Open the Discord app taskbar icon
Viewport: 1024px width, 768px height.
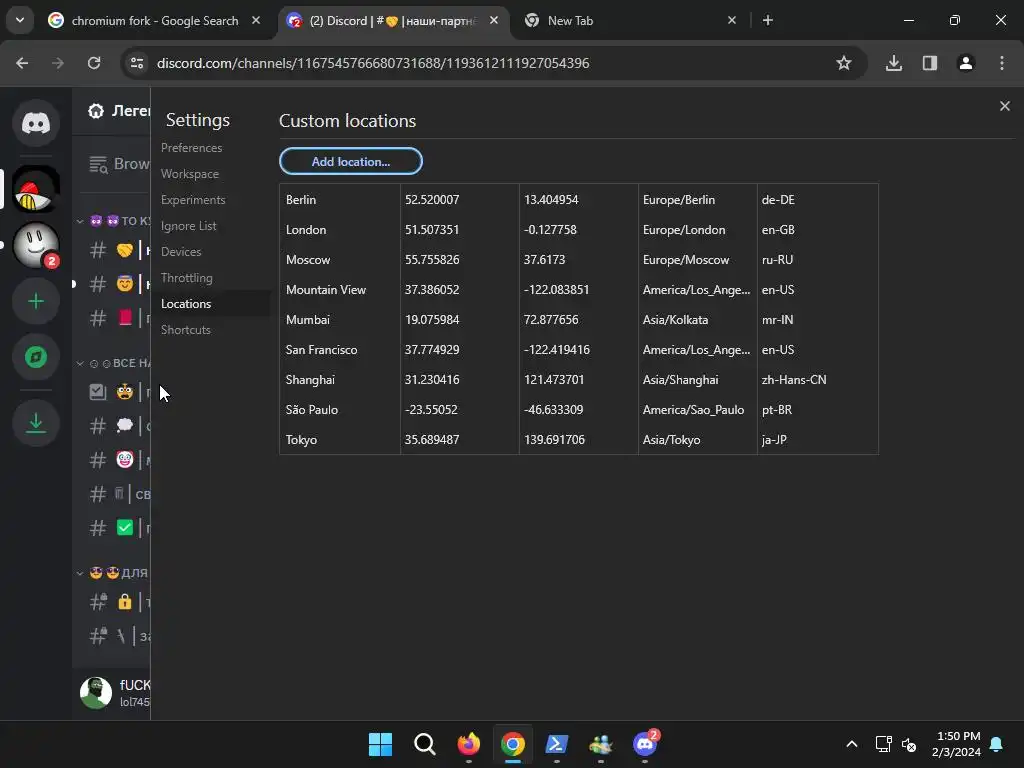point(645,744)
